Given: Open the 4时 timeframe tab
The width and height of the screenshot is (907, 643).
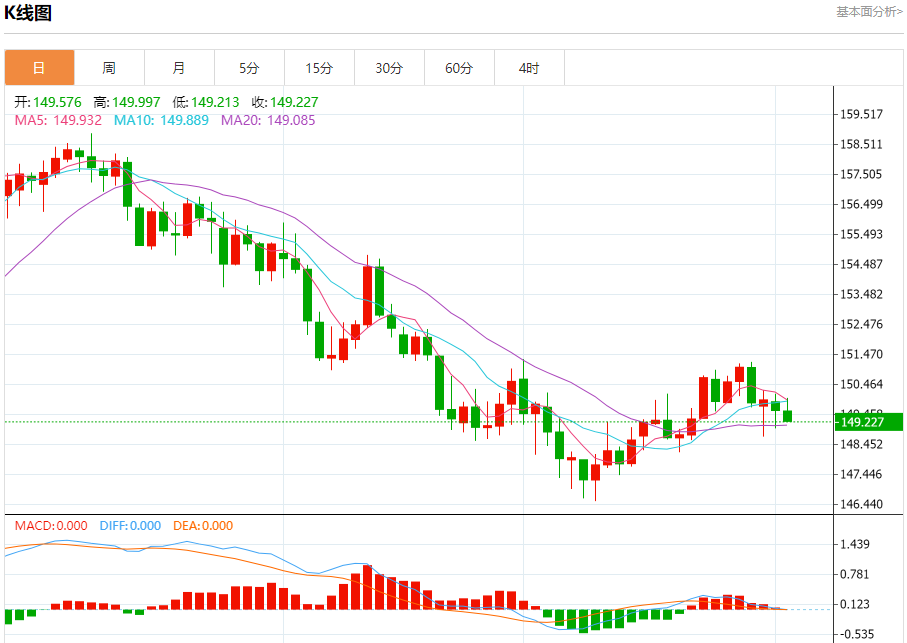Looking at the screenshot, I should pos(529,68).
